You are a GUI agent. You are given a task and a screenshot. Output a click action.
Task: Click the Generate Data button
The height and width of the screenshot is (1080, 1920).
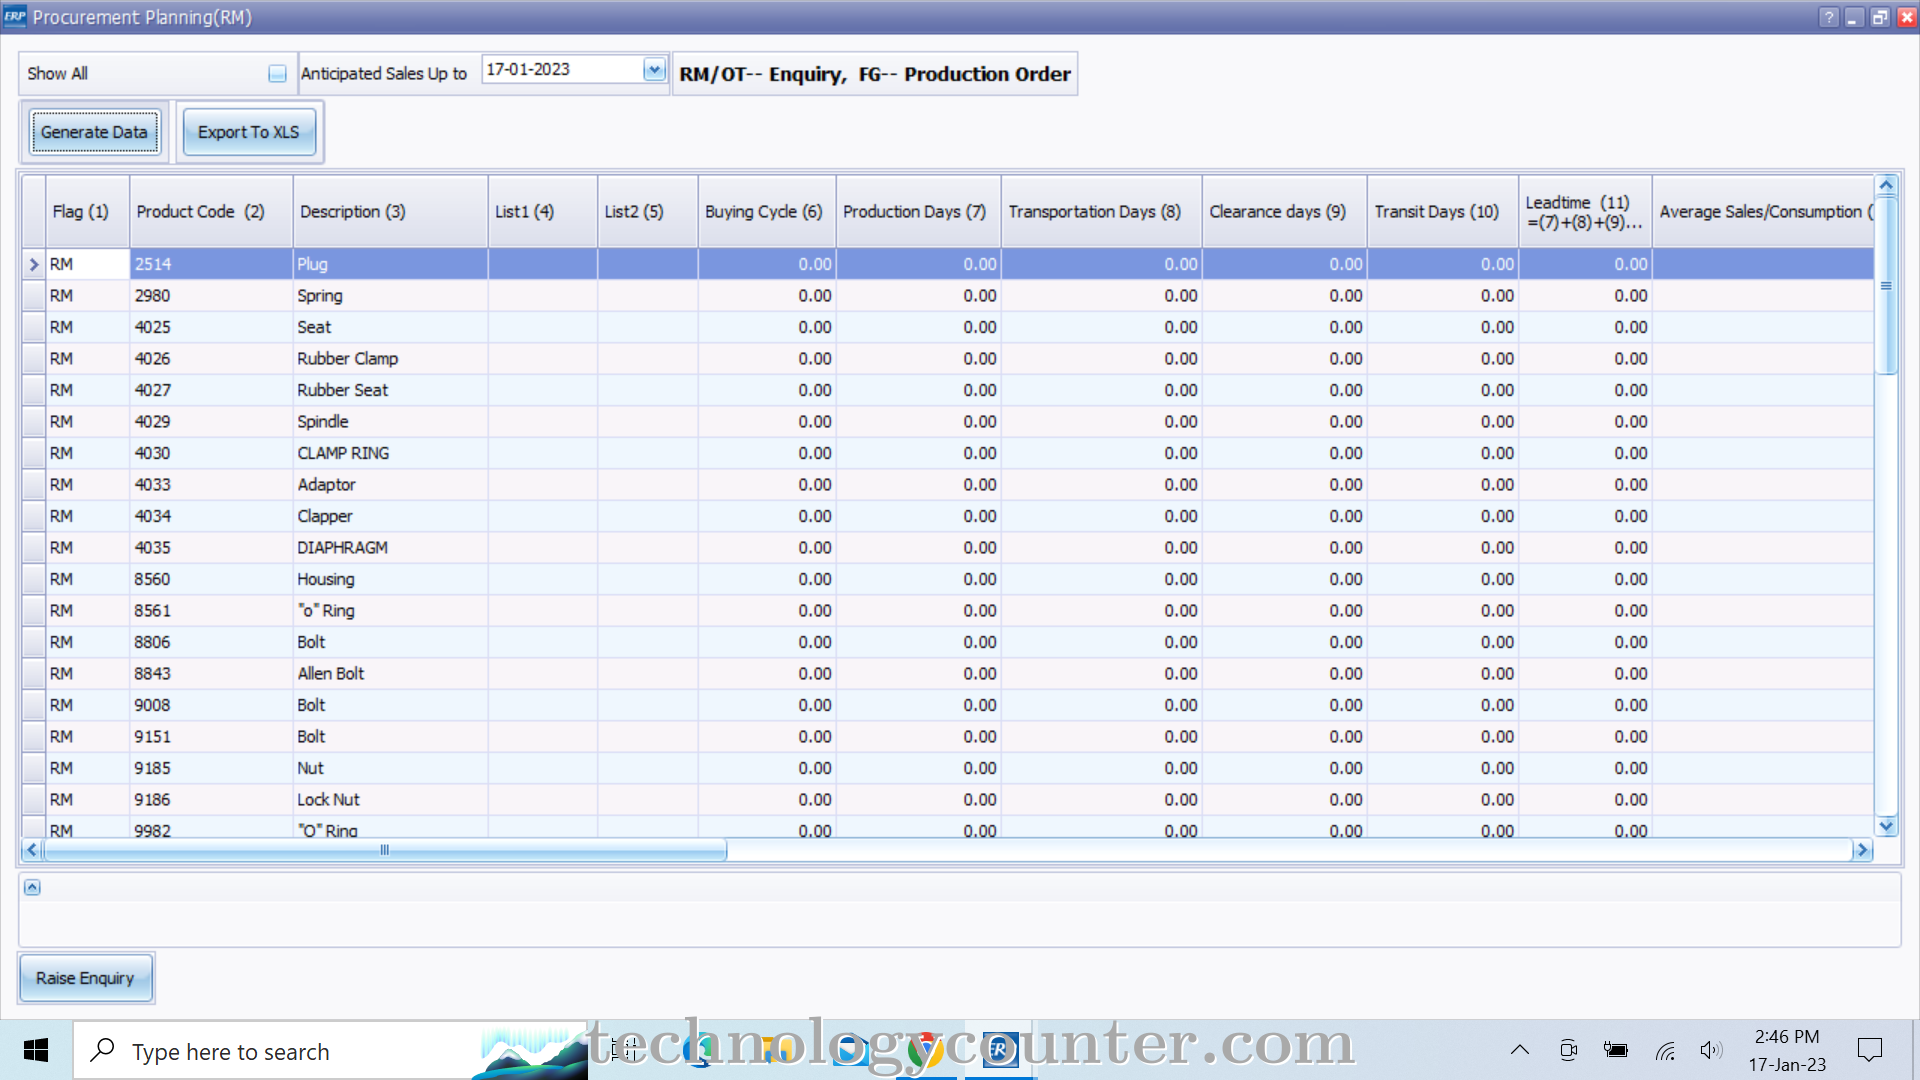click(94, 131)
